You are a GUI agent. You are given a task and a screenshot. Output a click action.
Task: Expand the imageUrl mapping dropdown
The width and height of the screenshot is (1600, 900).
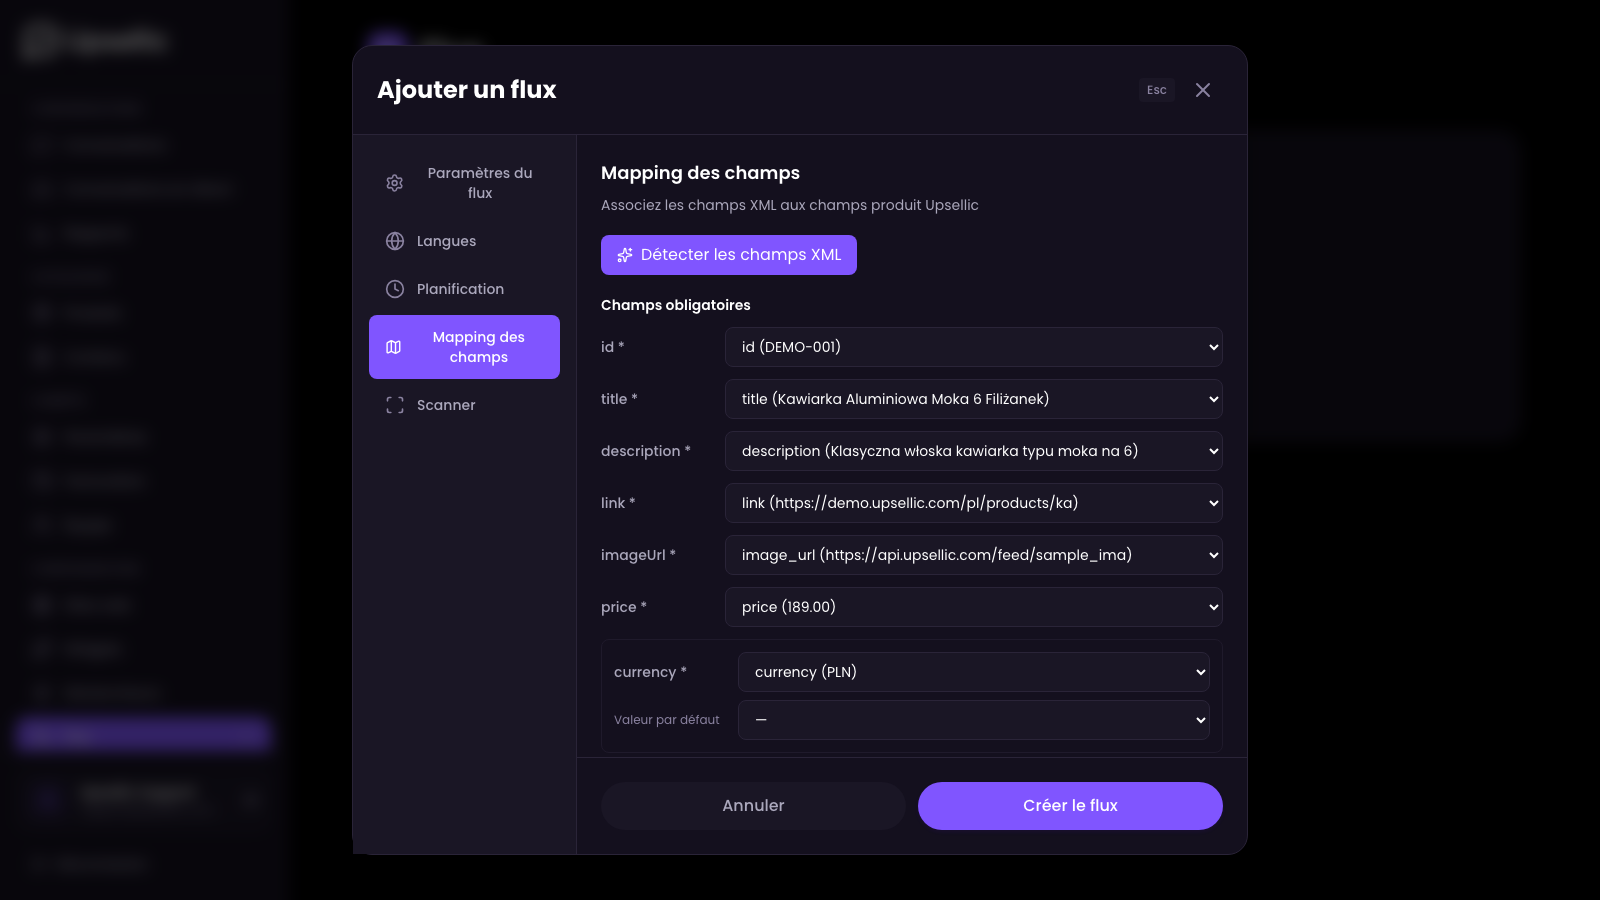[973, 555]
